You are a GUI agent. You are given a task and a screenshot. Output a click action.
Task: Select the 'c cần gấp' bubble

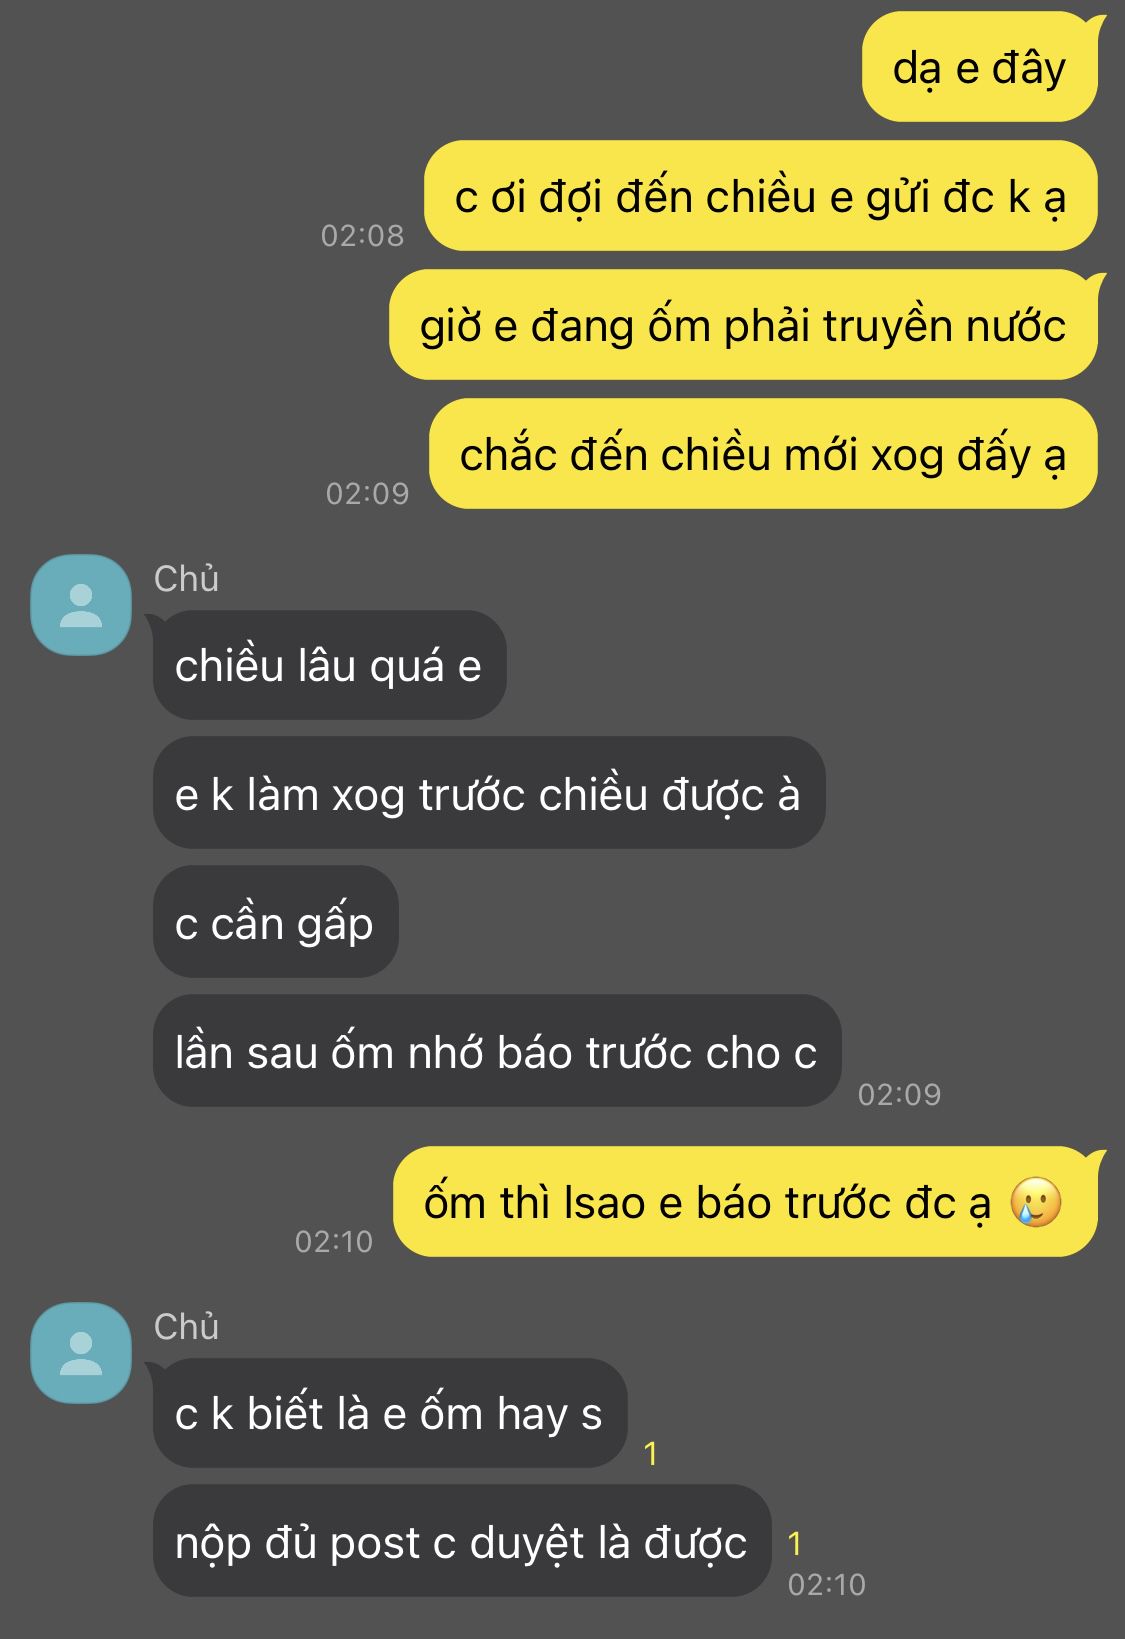click(275, 922)
